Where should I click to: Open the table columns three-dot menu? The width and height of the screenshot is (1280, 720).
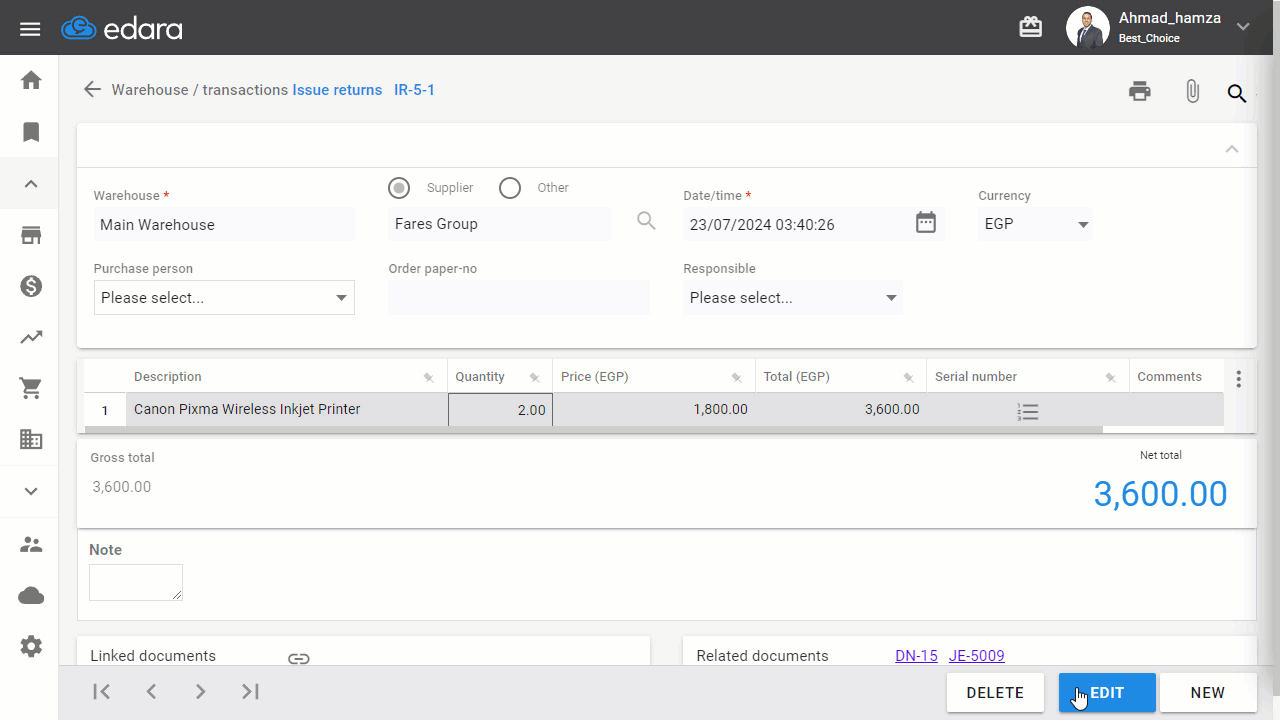coord(1239,379)
